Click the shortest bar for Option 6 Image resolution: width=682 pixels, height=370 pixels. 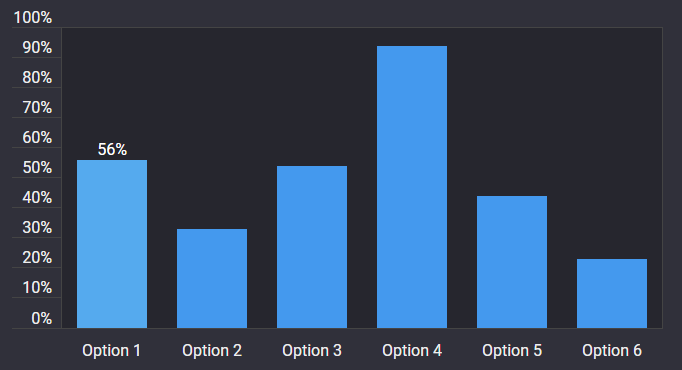612,293
